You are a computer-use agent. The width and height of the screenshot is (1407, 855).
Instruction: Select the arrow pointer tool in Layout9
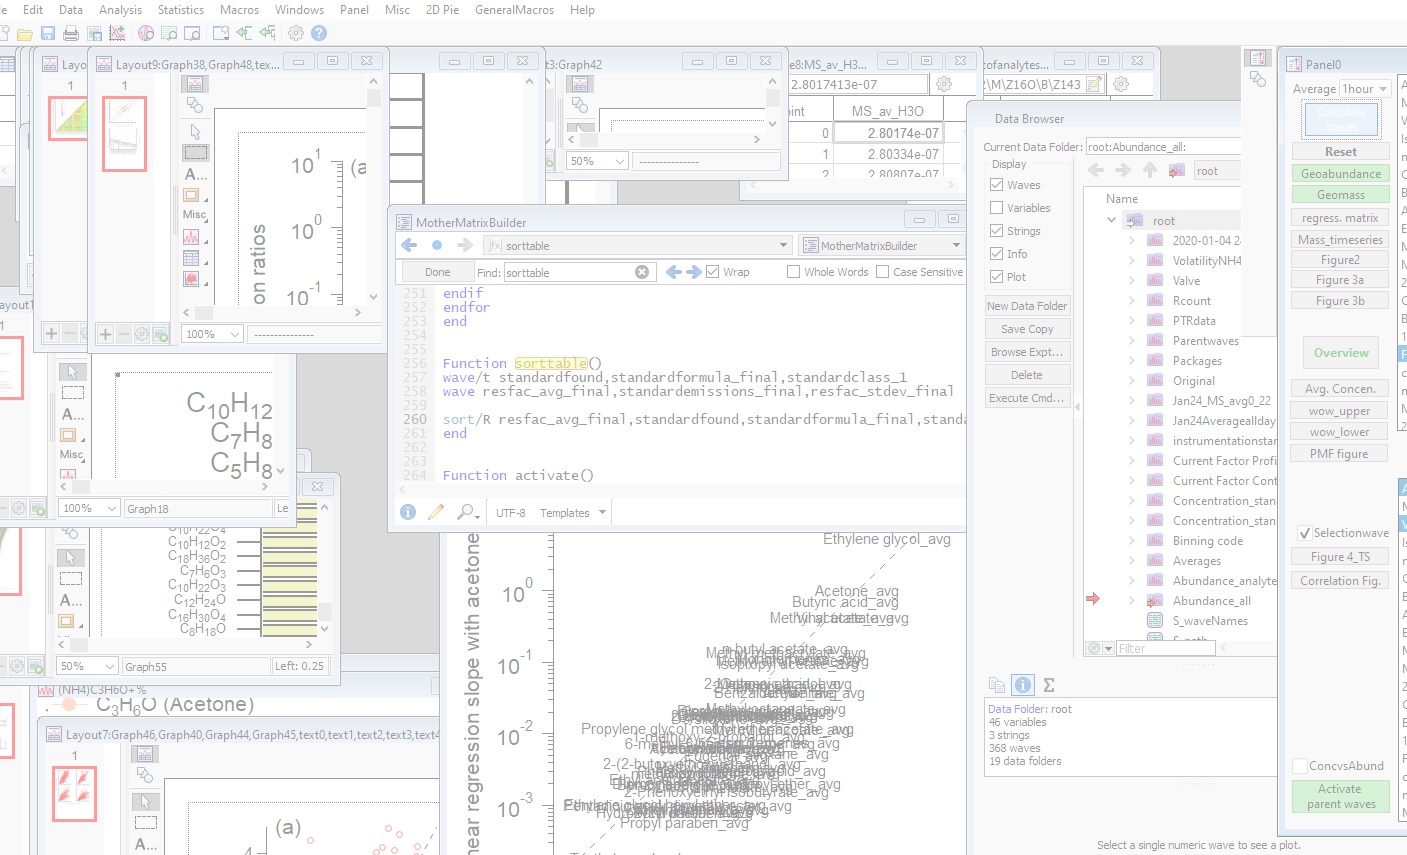tap(195, 131)
